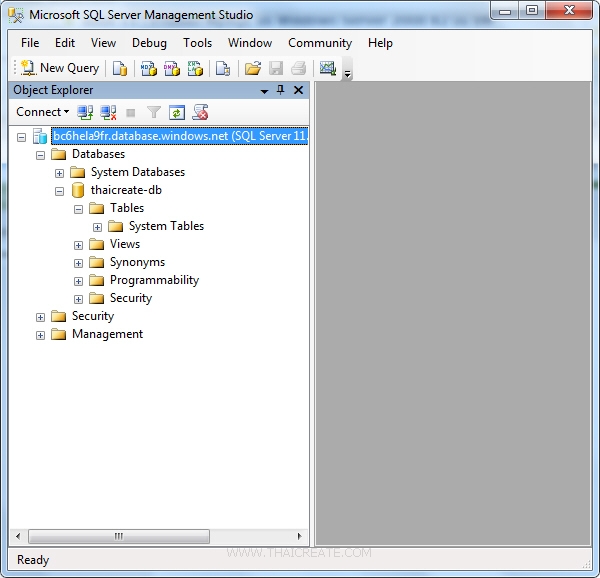Click SQL Server Compact Query icon

223,69
